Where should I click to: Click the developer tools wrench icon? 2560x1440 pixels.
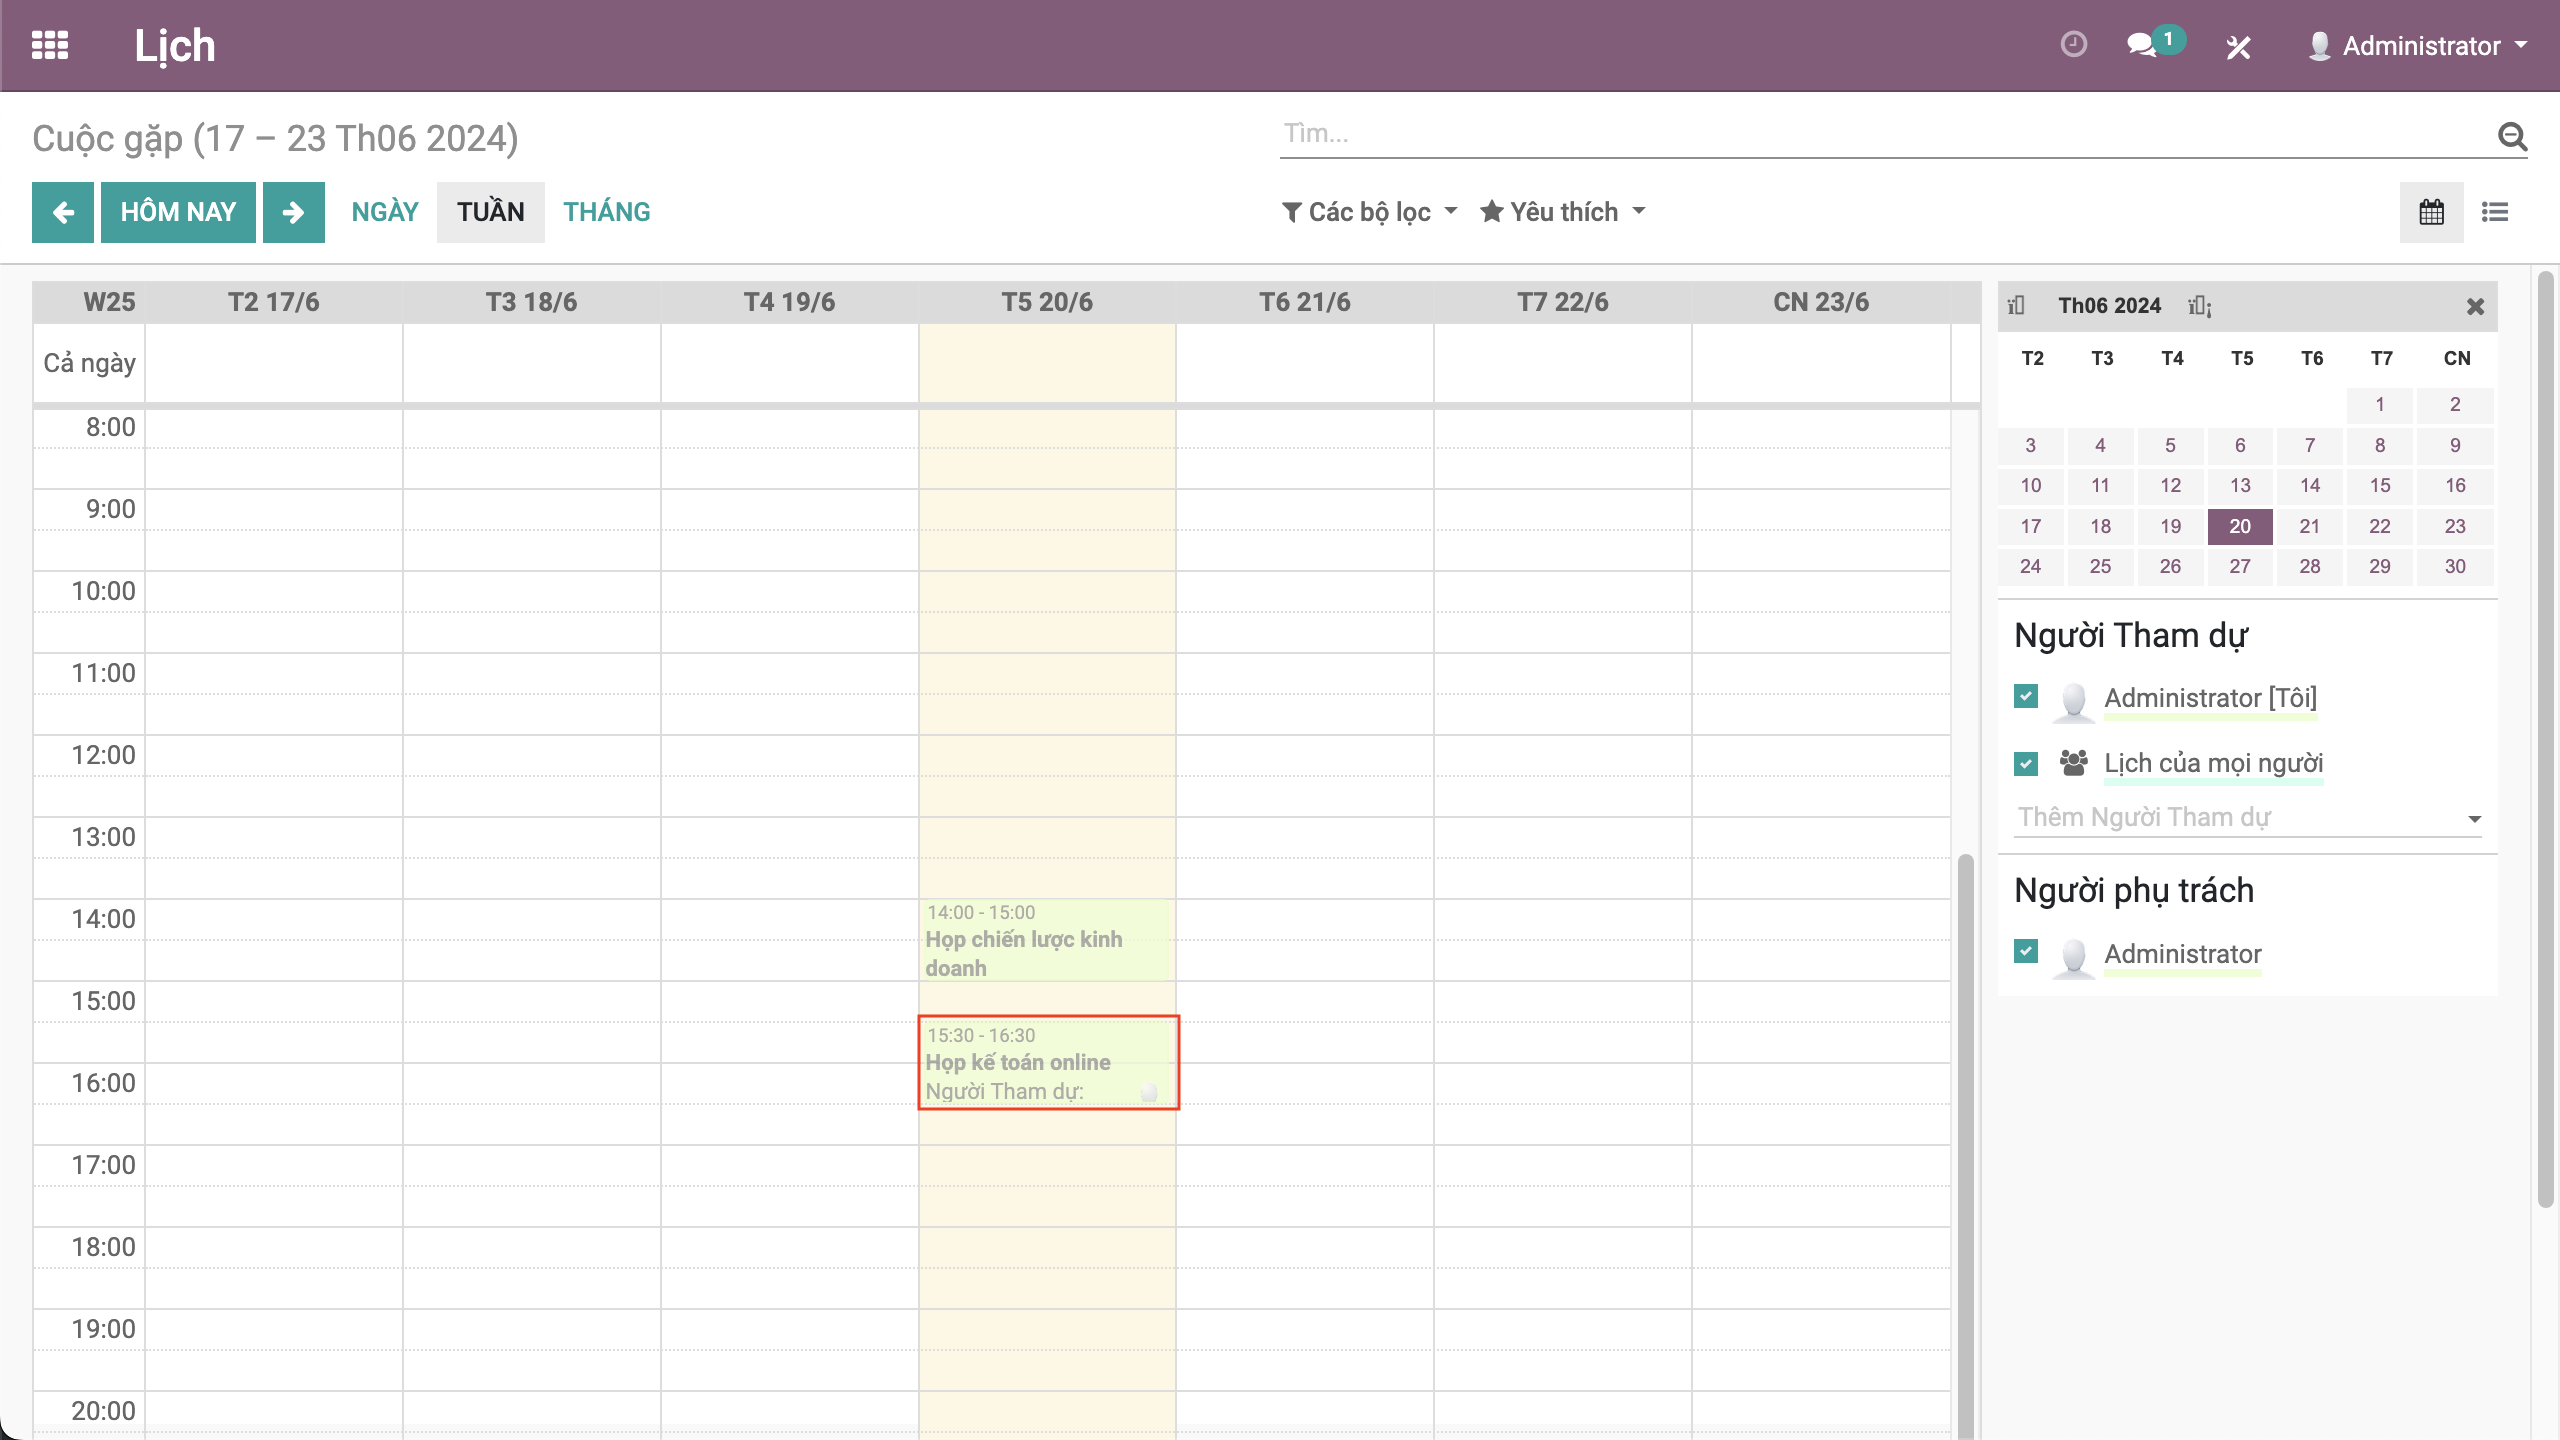[2238, 47]
